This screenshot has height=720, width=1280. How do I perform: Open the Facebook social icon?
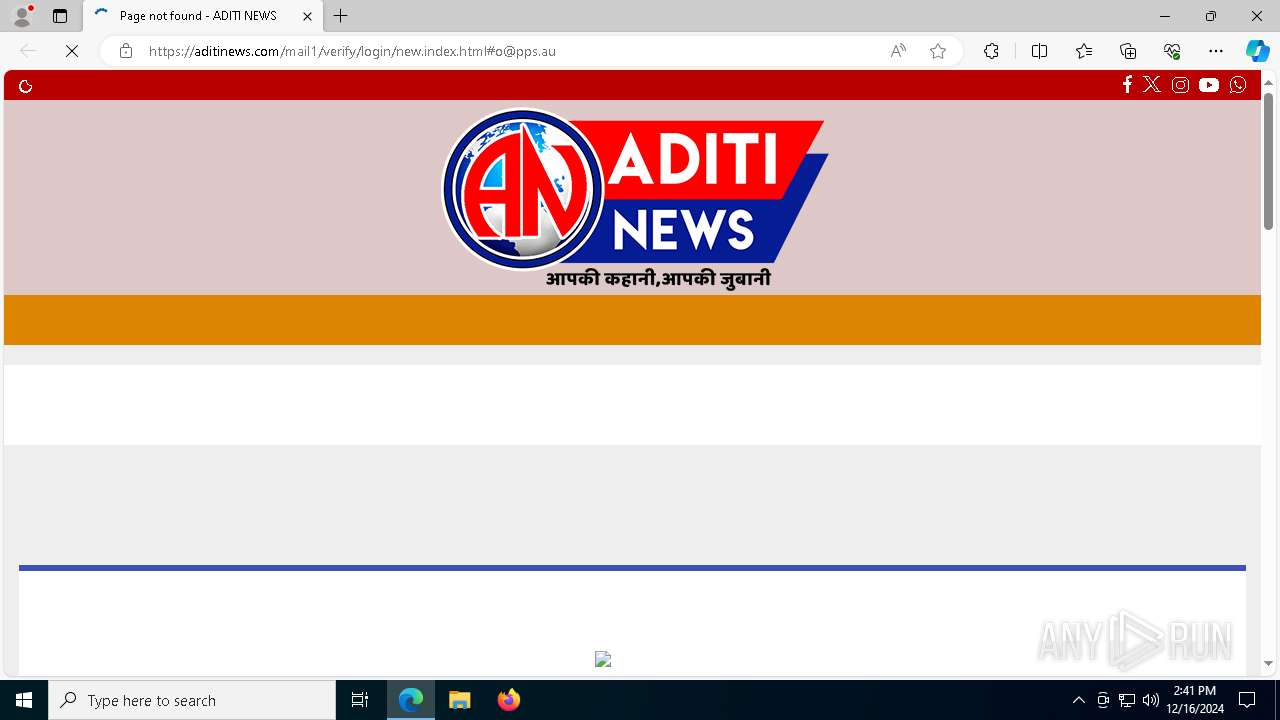click(x=1127, y=85)
